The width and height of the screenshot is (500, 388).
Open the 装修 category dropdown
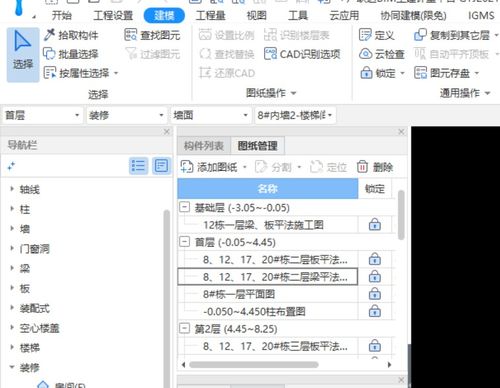(x=126, y=115)
